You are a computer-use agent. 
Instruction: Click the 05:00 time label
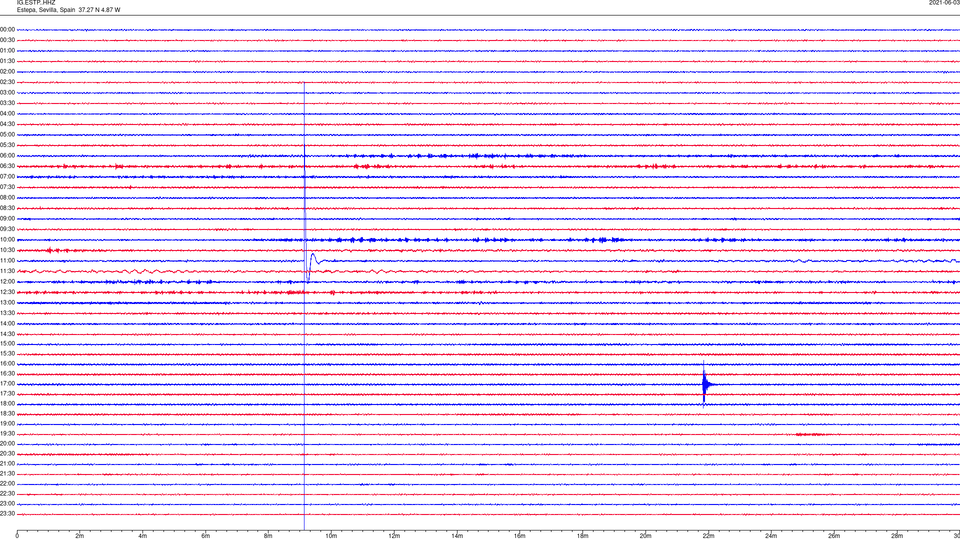tap(7, 135)
